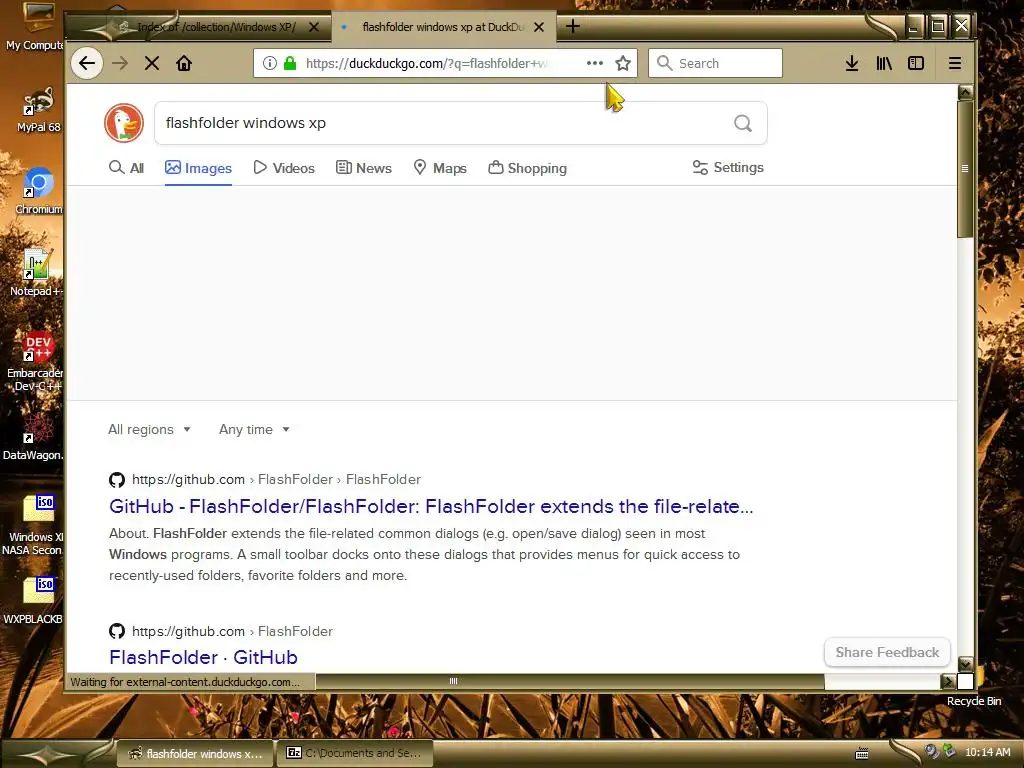Open the FlashFolder · GitHub result
Image resolution: width=1024 pixels, height=768 pixels.
coord(203,657)
